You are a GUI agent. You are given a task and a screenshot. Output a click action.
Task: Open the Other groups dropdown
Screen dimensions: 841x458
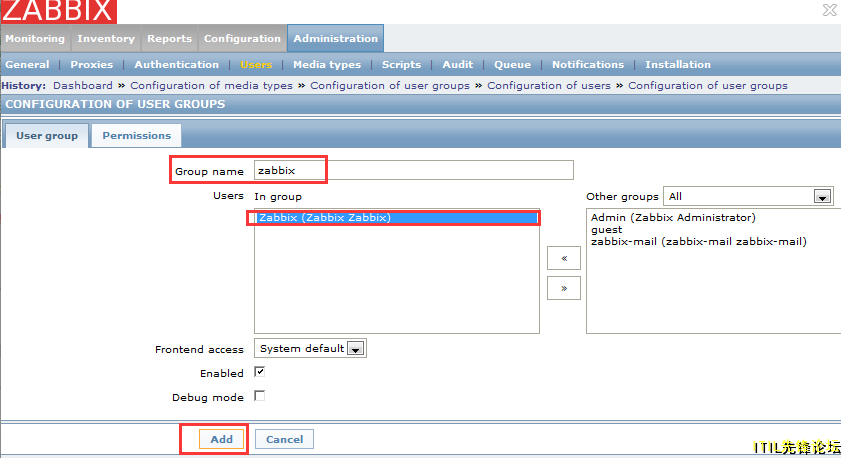point(748,196)
